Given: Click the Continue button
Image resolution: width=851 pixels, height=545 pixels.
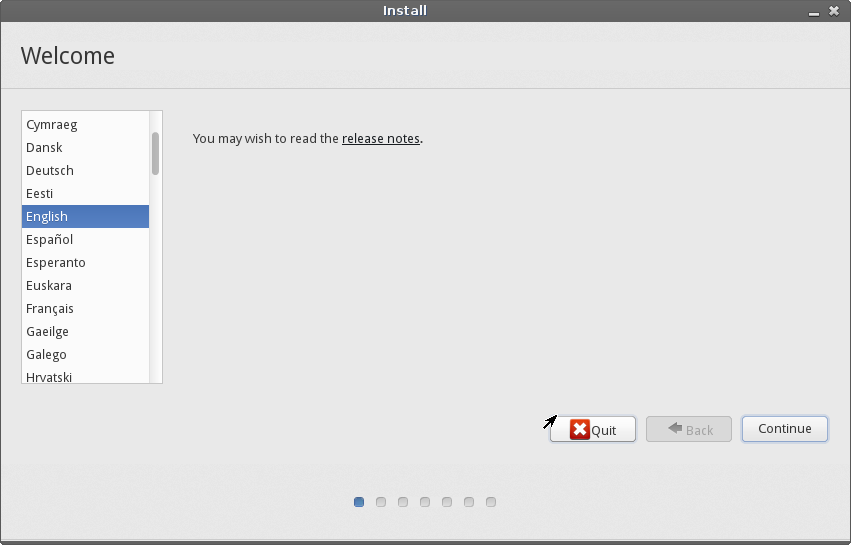Looking at the screenshot, I should pos(785,429).
